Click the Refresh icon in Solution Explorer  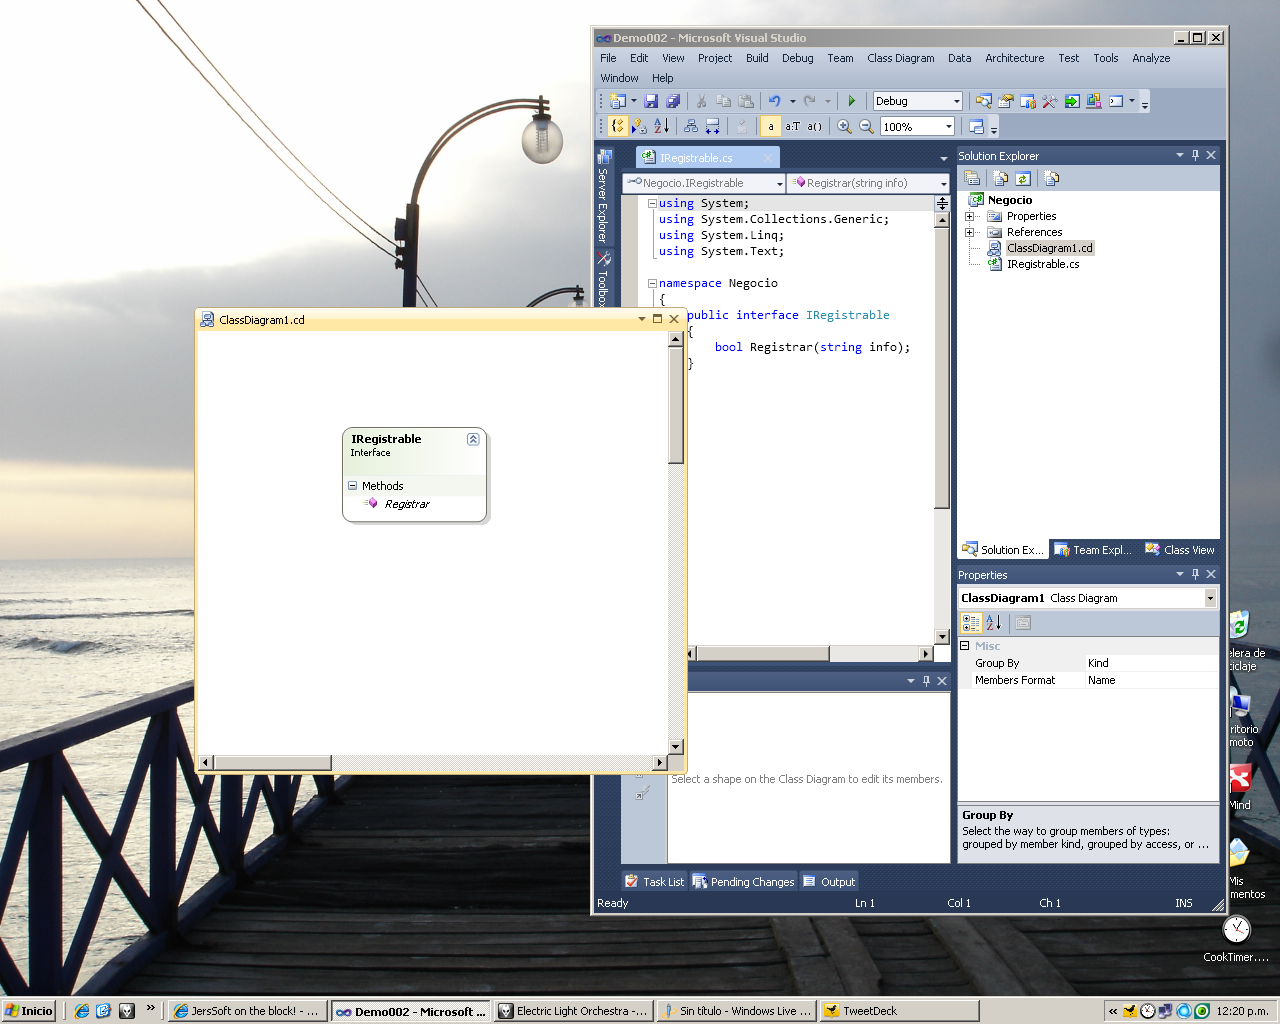click(x=1023, y=179)
